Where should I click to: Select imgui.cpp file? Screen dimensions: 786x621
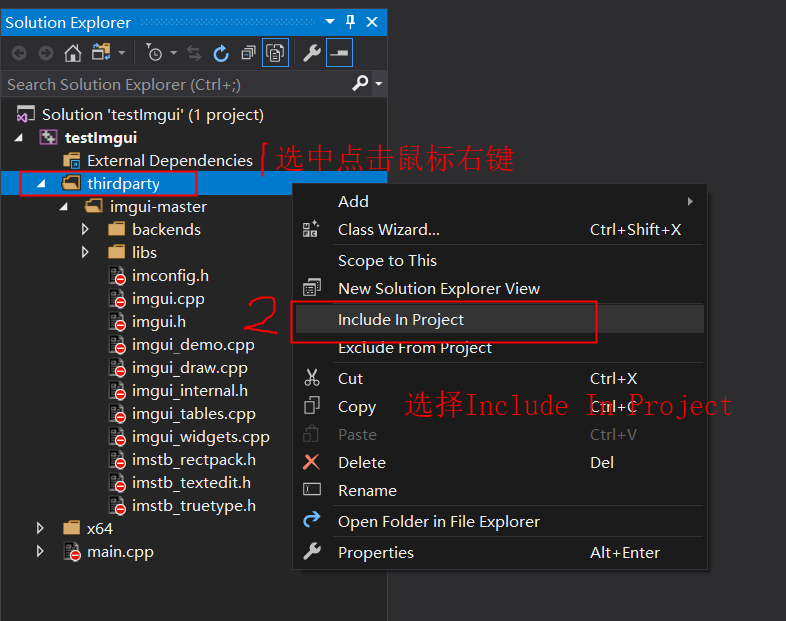click(x=168, y=299)
